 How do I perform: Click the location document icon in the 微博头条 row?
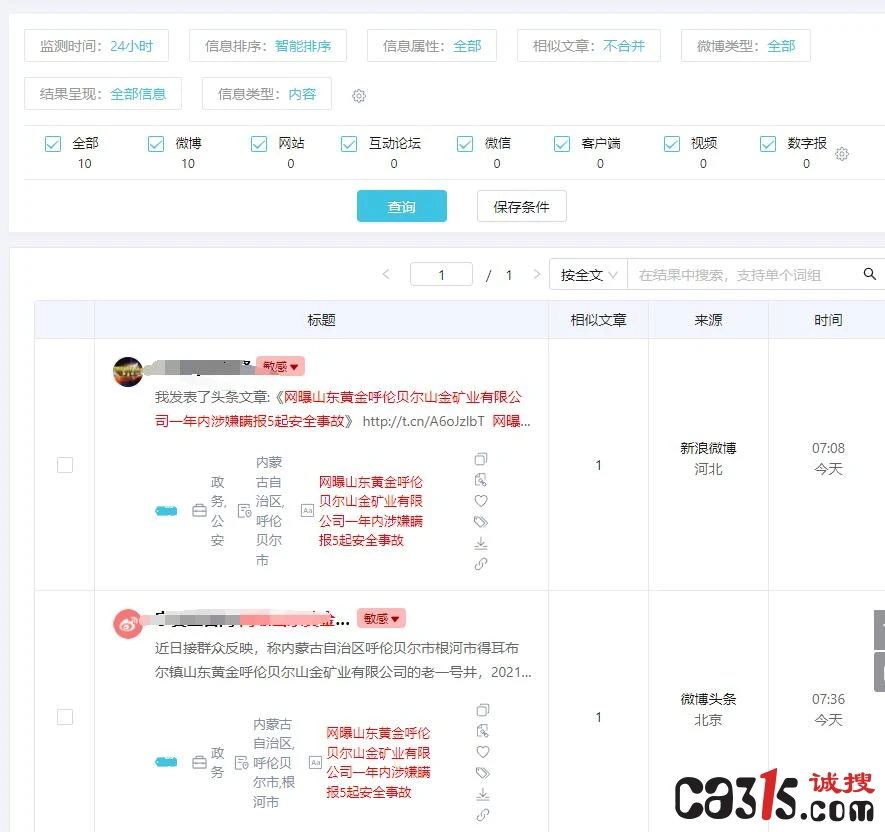click(x=242, y=763)
